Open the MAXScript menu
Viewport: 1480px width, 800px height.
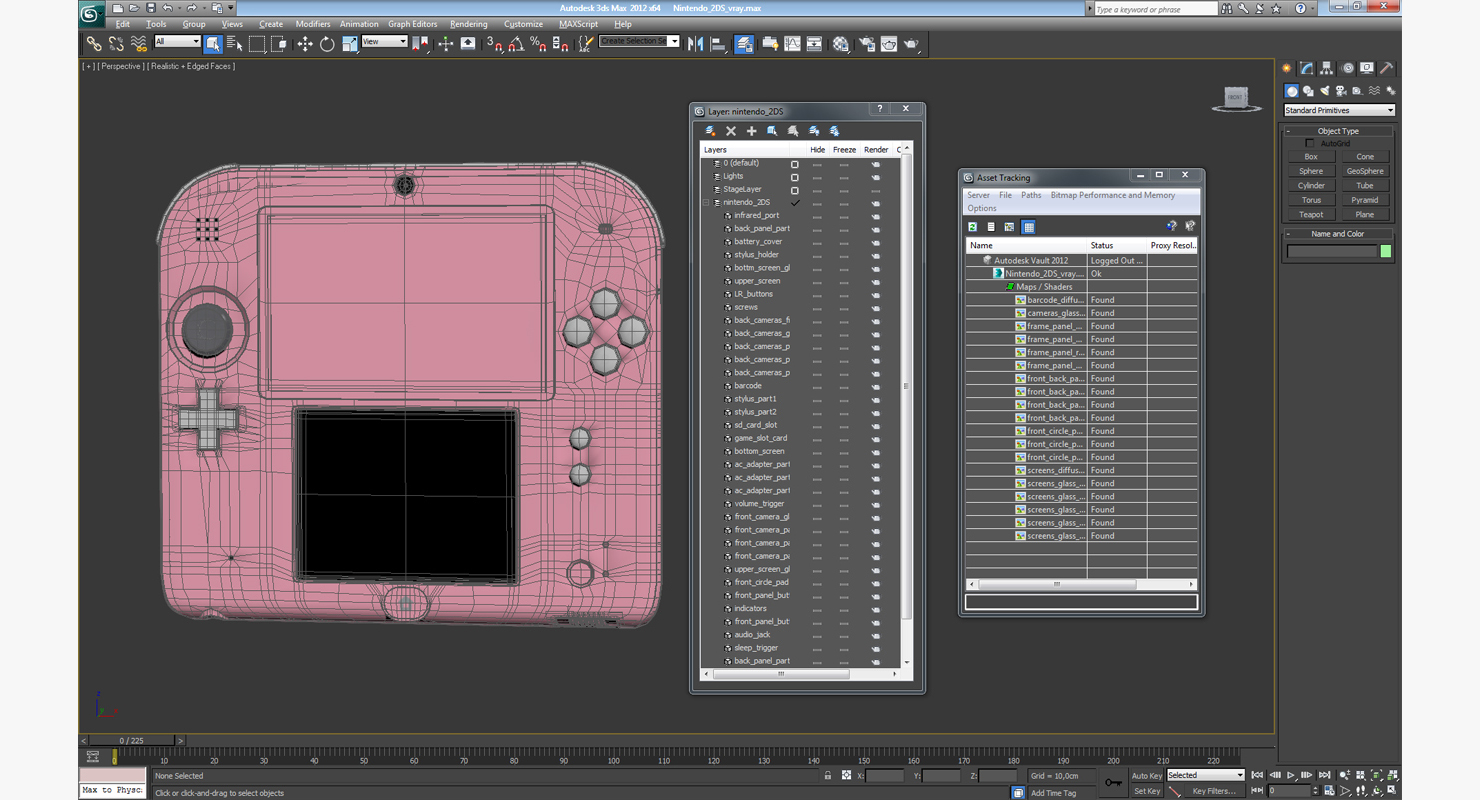[x=578, y=24]
